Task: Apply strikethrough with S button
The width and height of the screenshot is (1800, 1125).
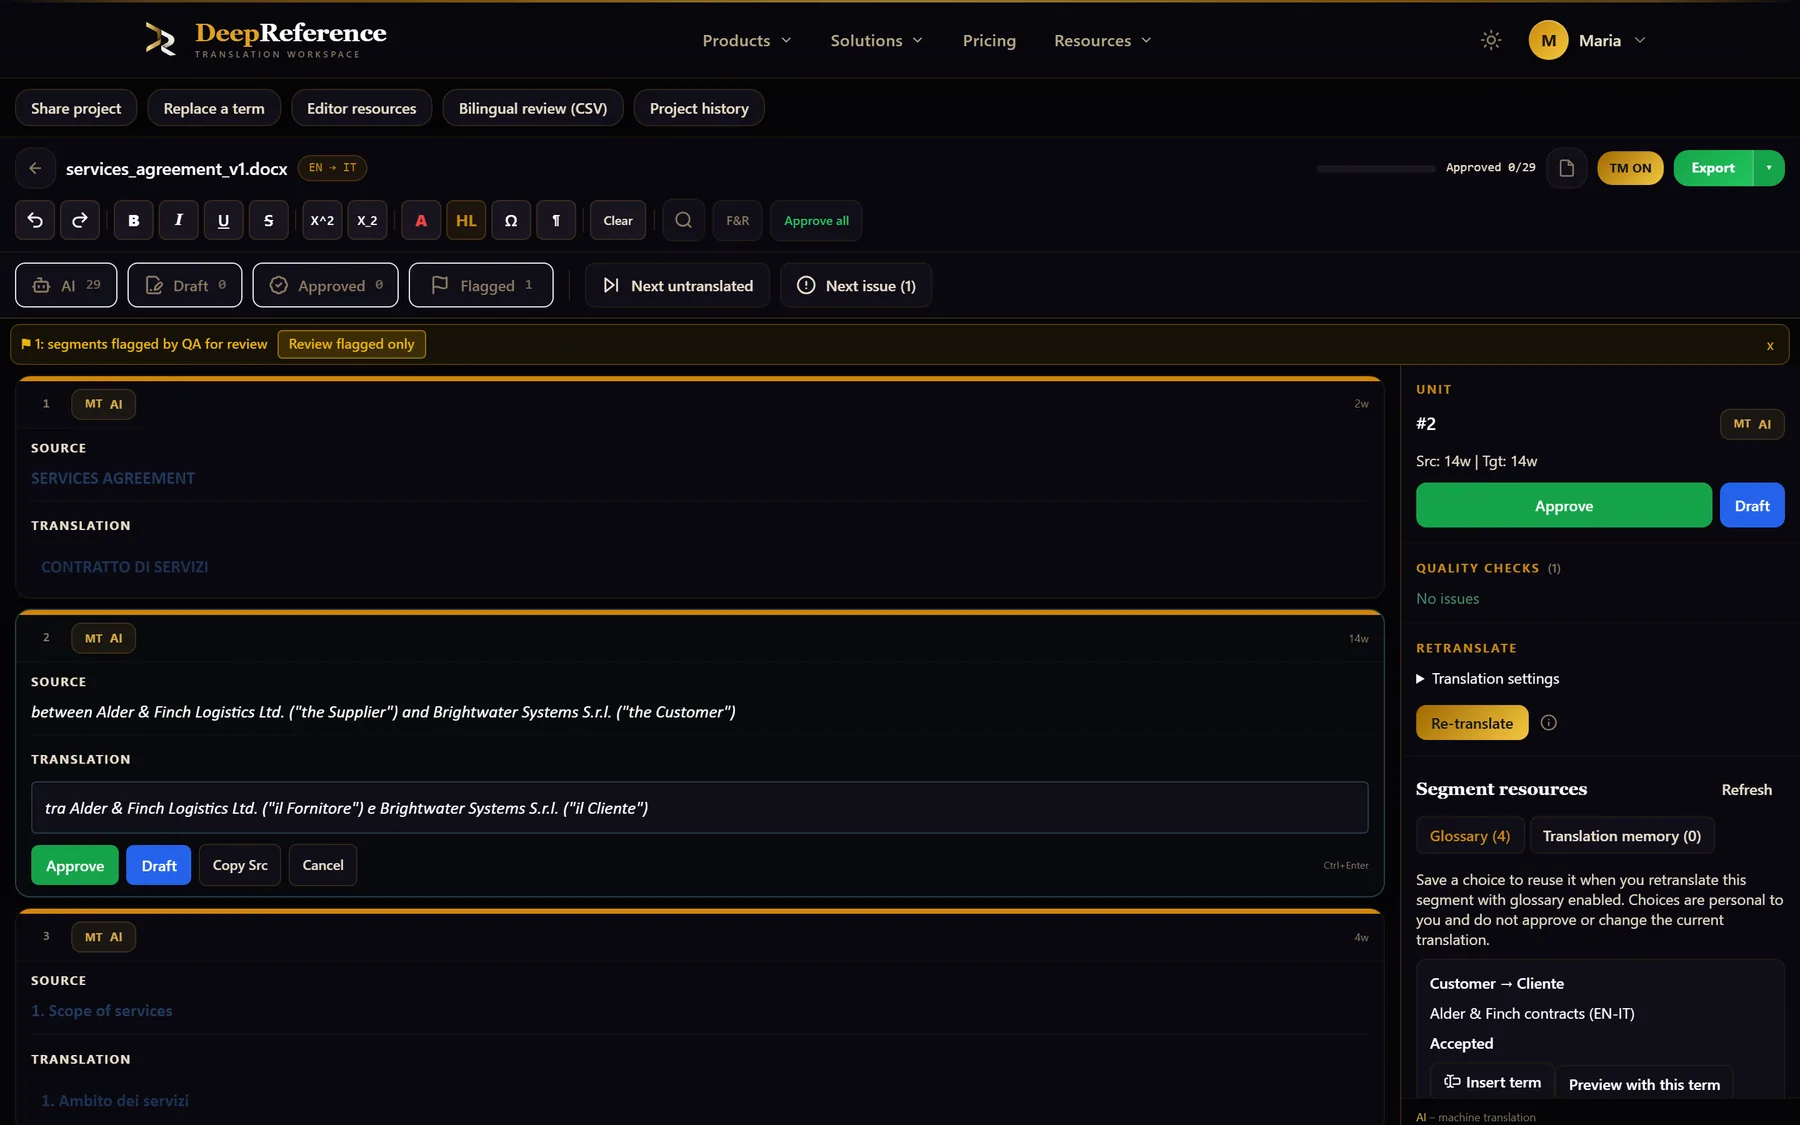Action: [x=269, y=220]
